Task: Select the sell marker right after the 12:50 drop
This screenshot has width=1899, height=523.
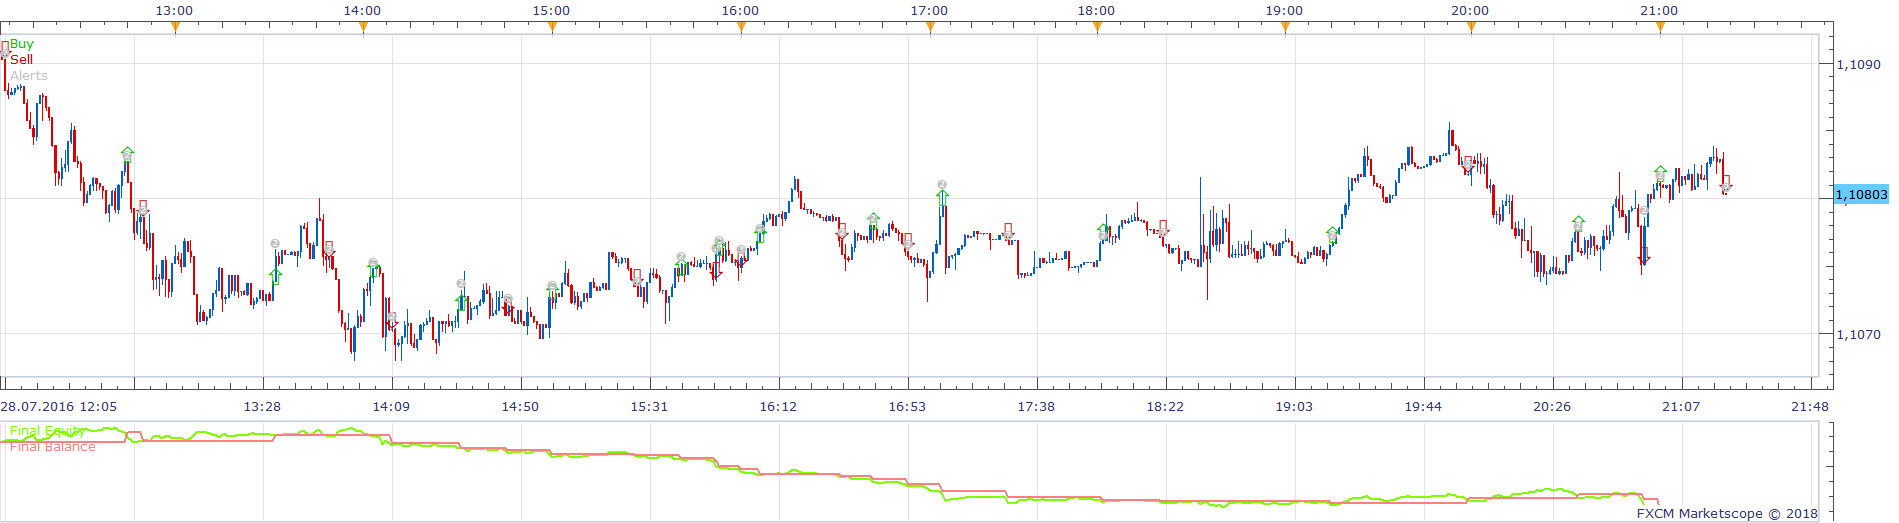Action: pyautogui.click(x=143, y=208)
